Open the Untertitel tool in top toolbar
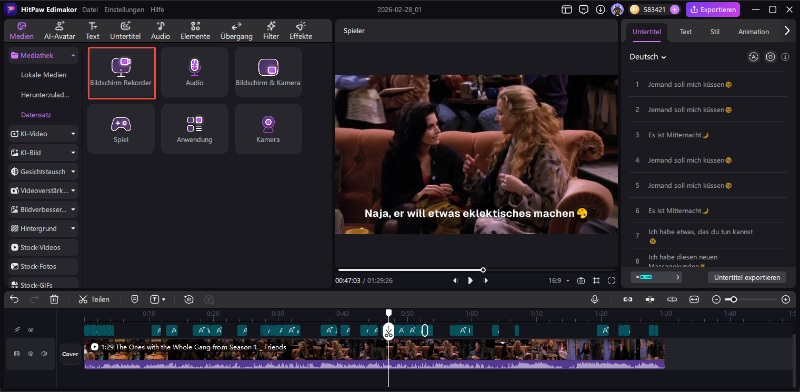The image size is (800, 392). tap(125, 31)
